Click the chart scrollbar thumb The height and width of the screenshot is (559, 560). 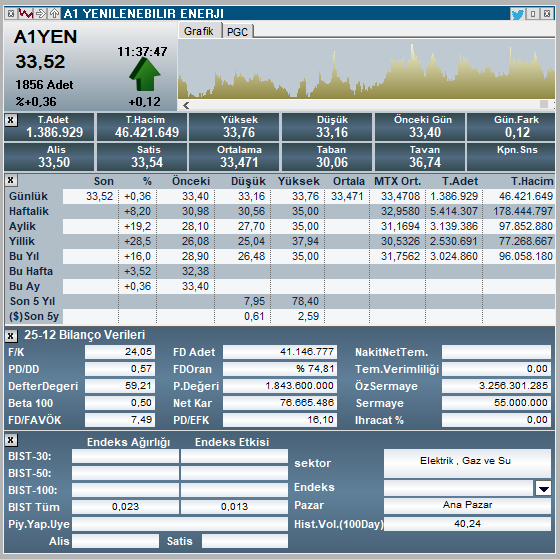(544, 104)
